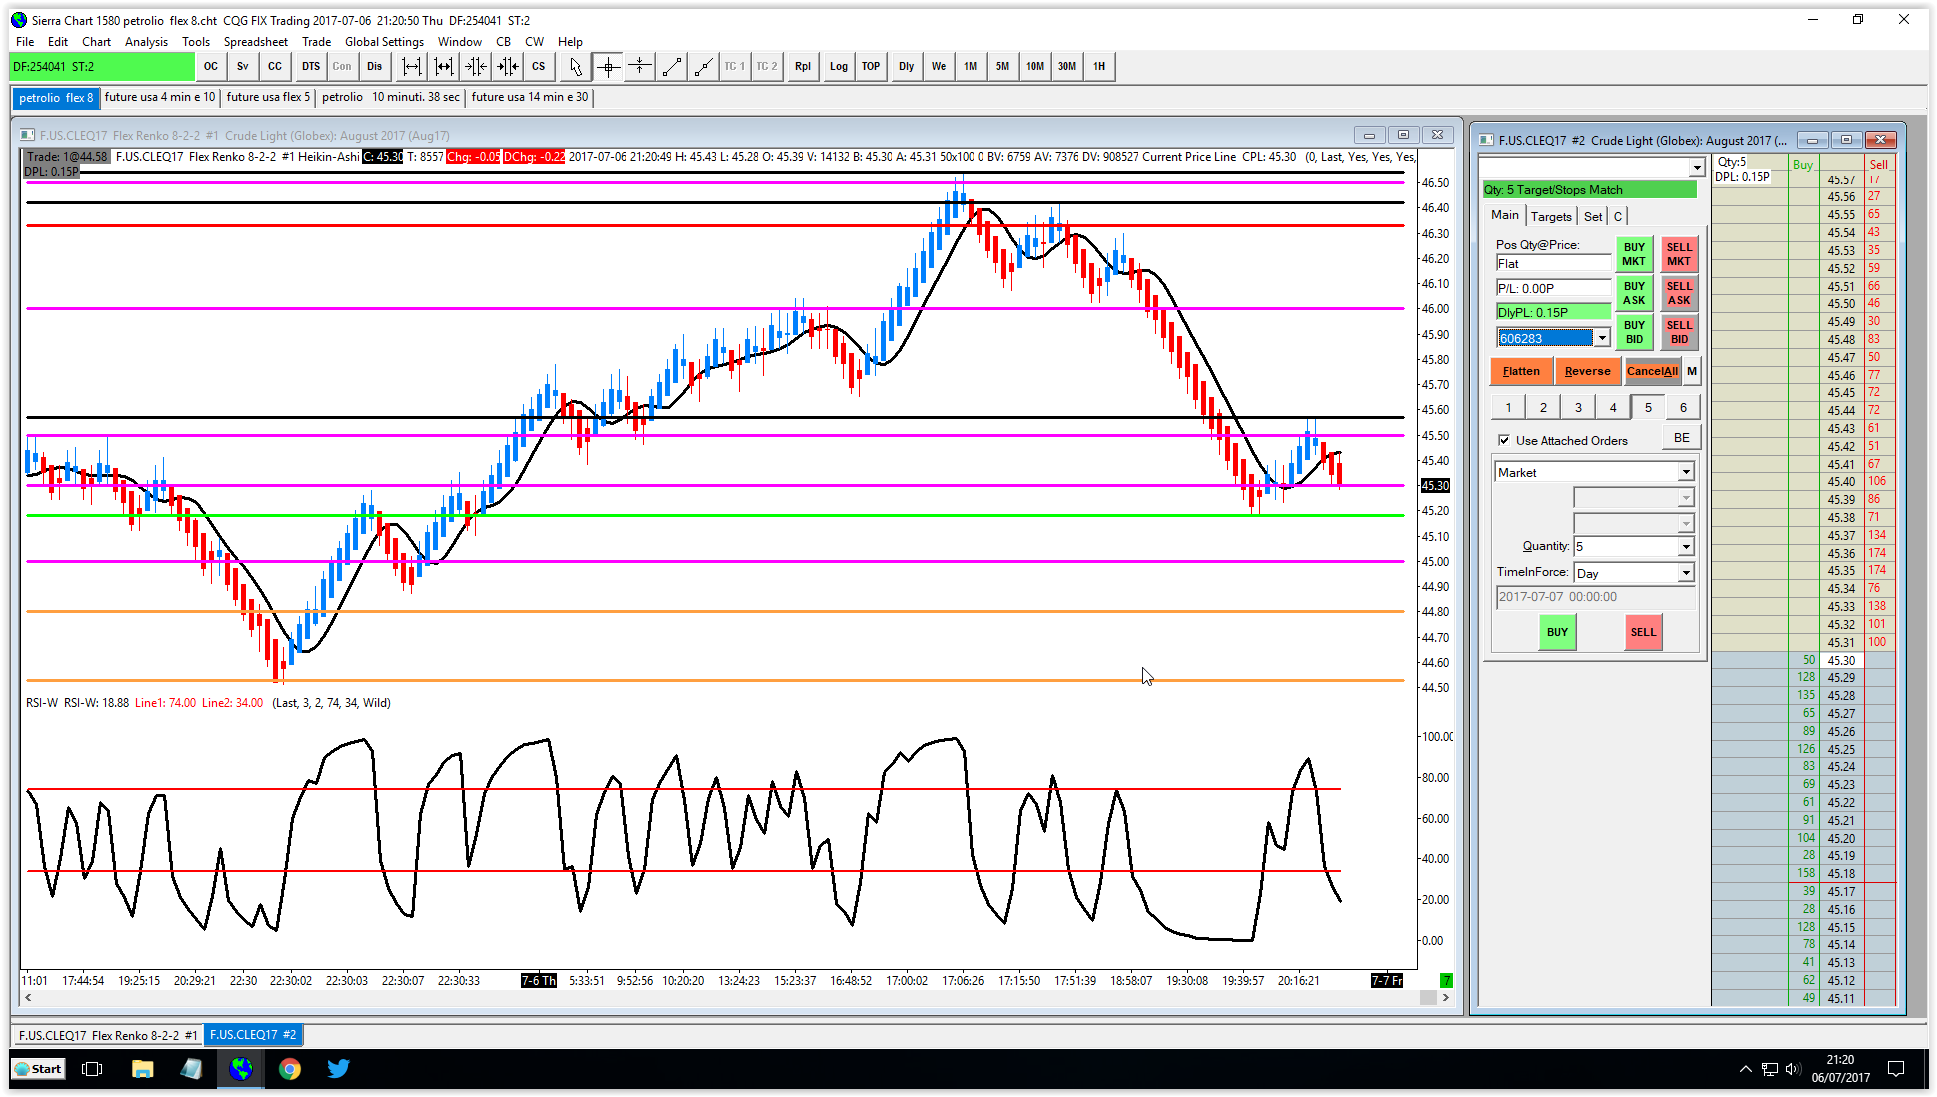The height and width of the screenshot is (1097, 1937).
Task: Open Twitter from the taskbar
Action: point(338,1069)
